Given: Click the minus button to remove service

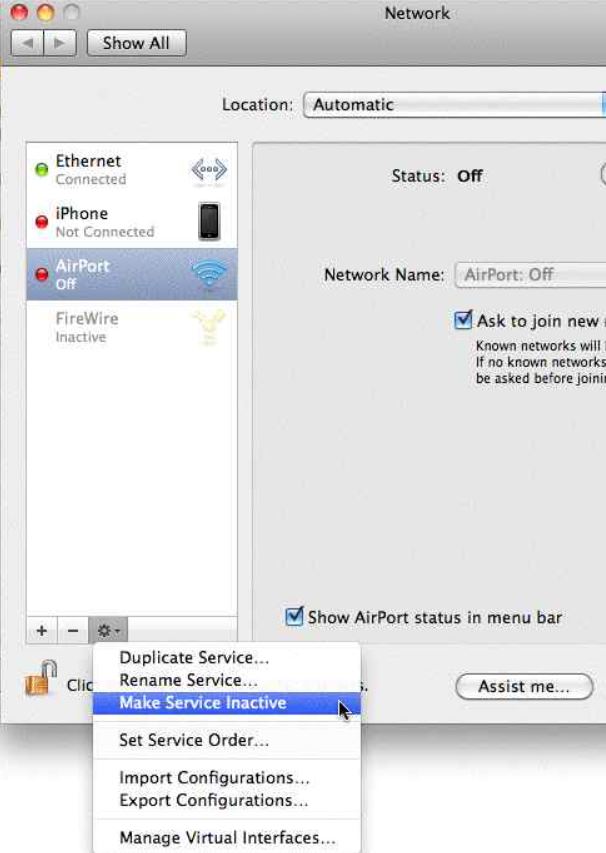Looking at the screenshot, I should point(73,631).
